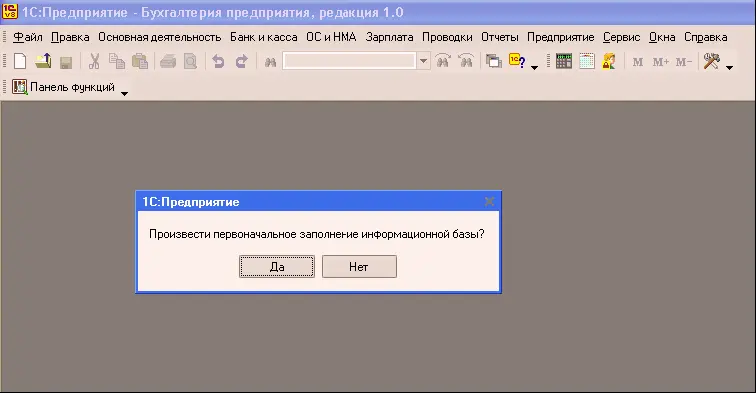This screenshot has height=393, width=756.
Task: Click the user figure icon
Action: click(x=609, y=61)
